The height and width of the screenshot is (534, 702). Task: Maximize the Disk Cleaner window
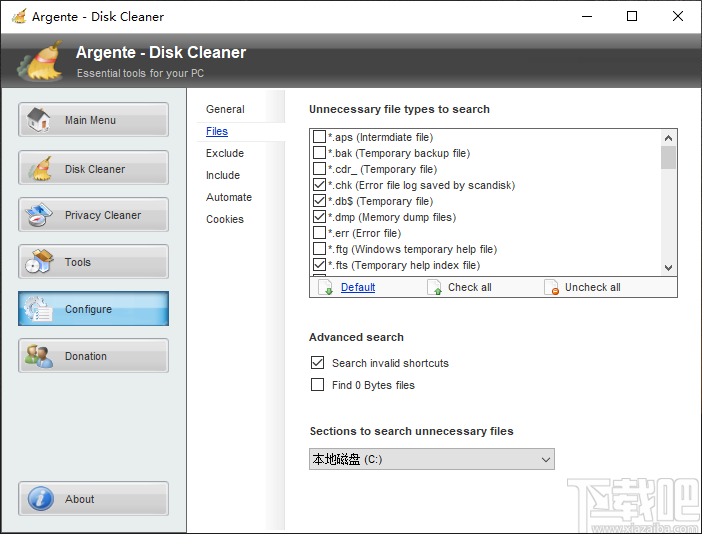click(x=632, y=17)
